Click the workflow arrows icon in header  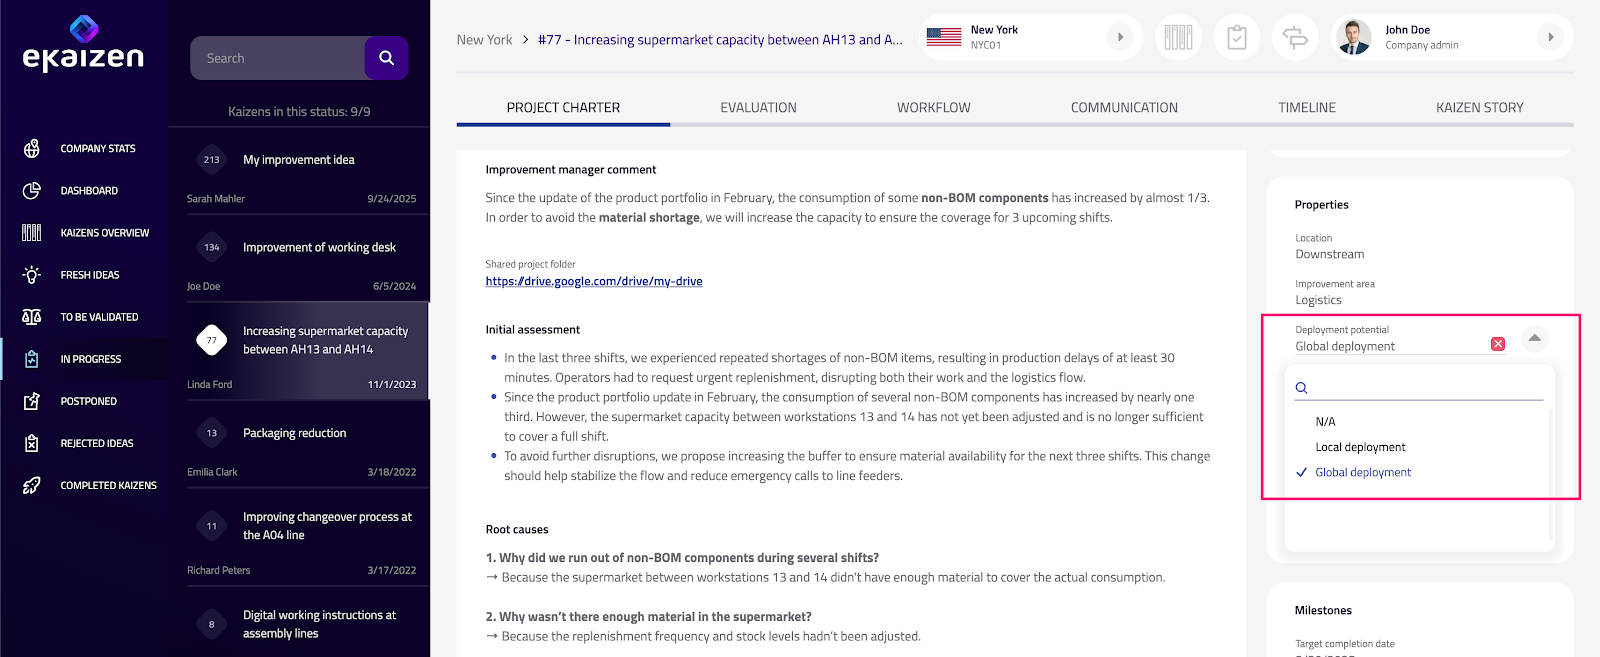1295,38
